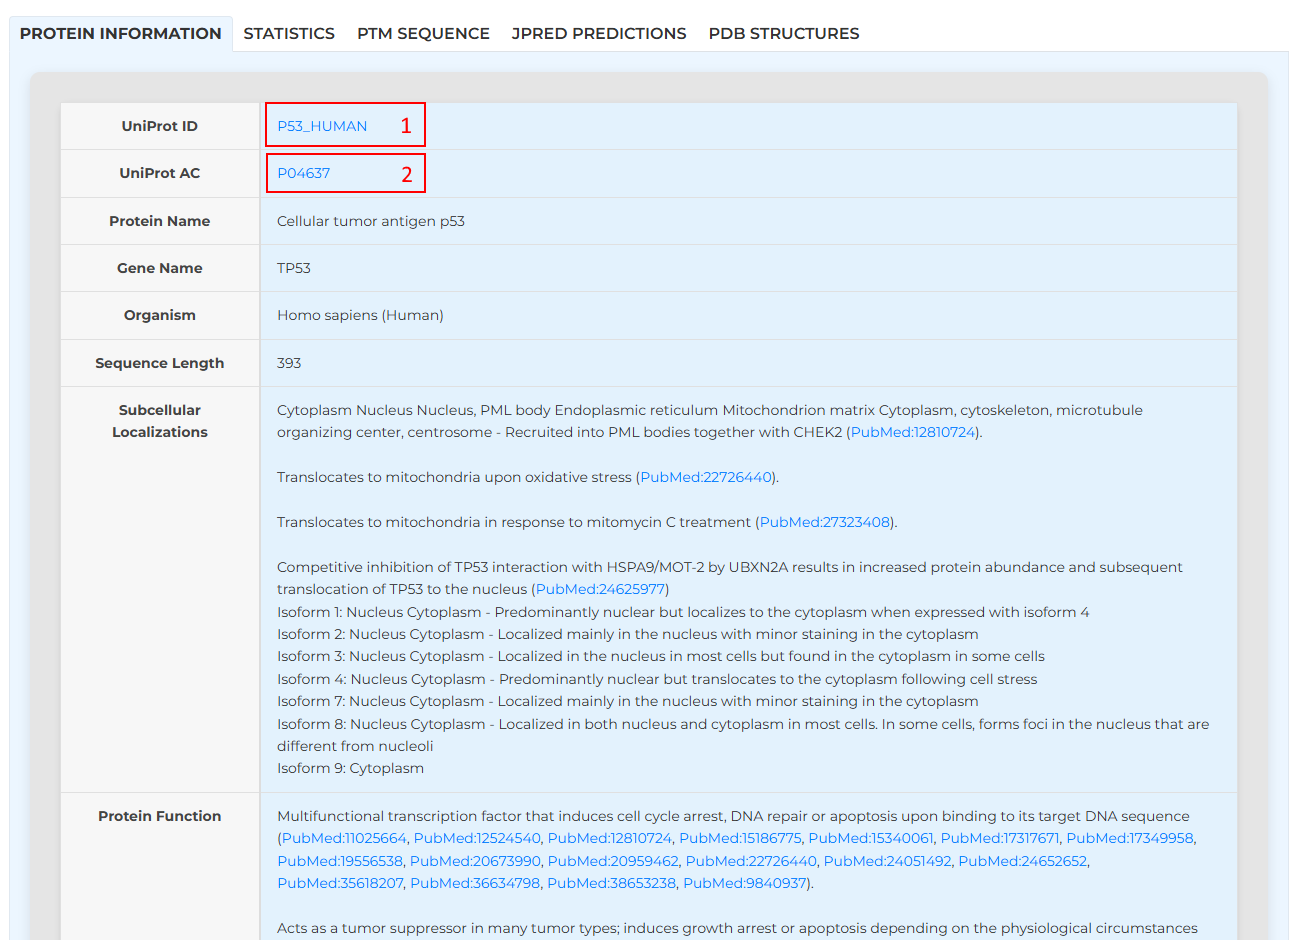Open the PubMed:20673990 reference
The height and width of the screenshot is (940, 1293).
(475, 861)
